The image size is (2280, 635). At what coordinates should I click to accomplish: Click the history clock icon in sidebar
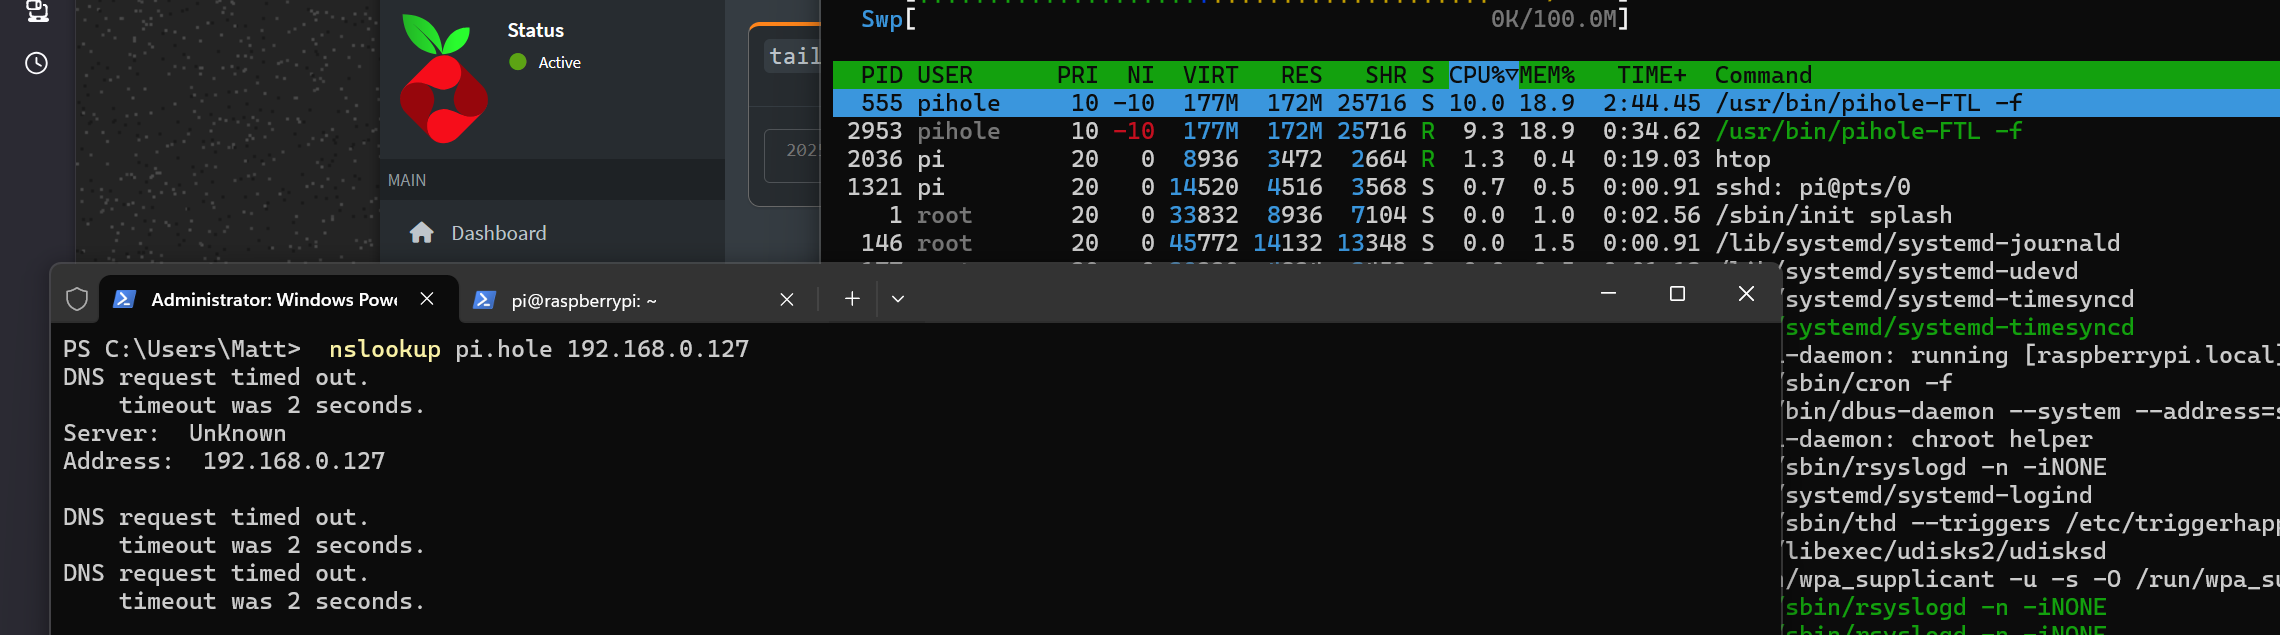(36, 63)
